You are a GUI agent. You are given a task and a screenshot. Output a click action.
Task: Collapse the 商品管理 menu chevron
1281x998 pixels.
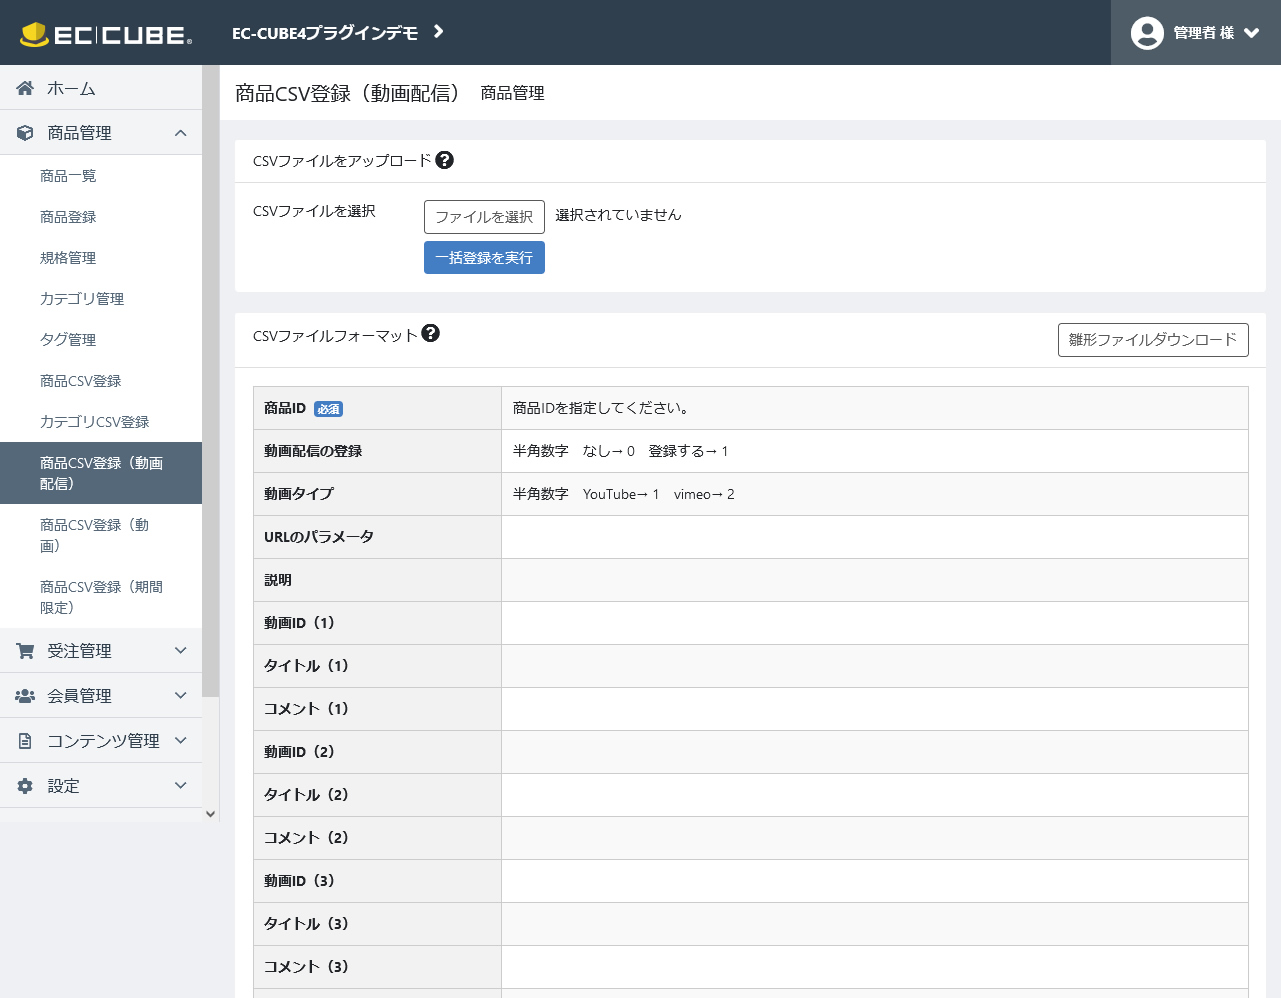180,133
